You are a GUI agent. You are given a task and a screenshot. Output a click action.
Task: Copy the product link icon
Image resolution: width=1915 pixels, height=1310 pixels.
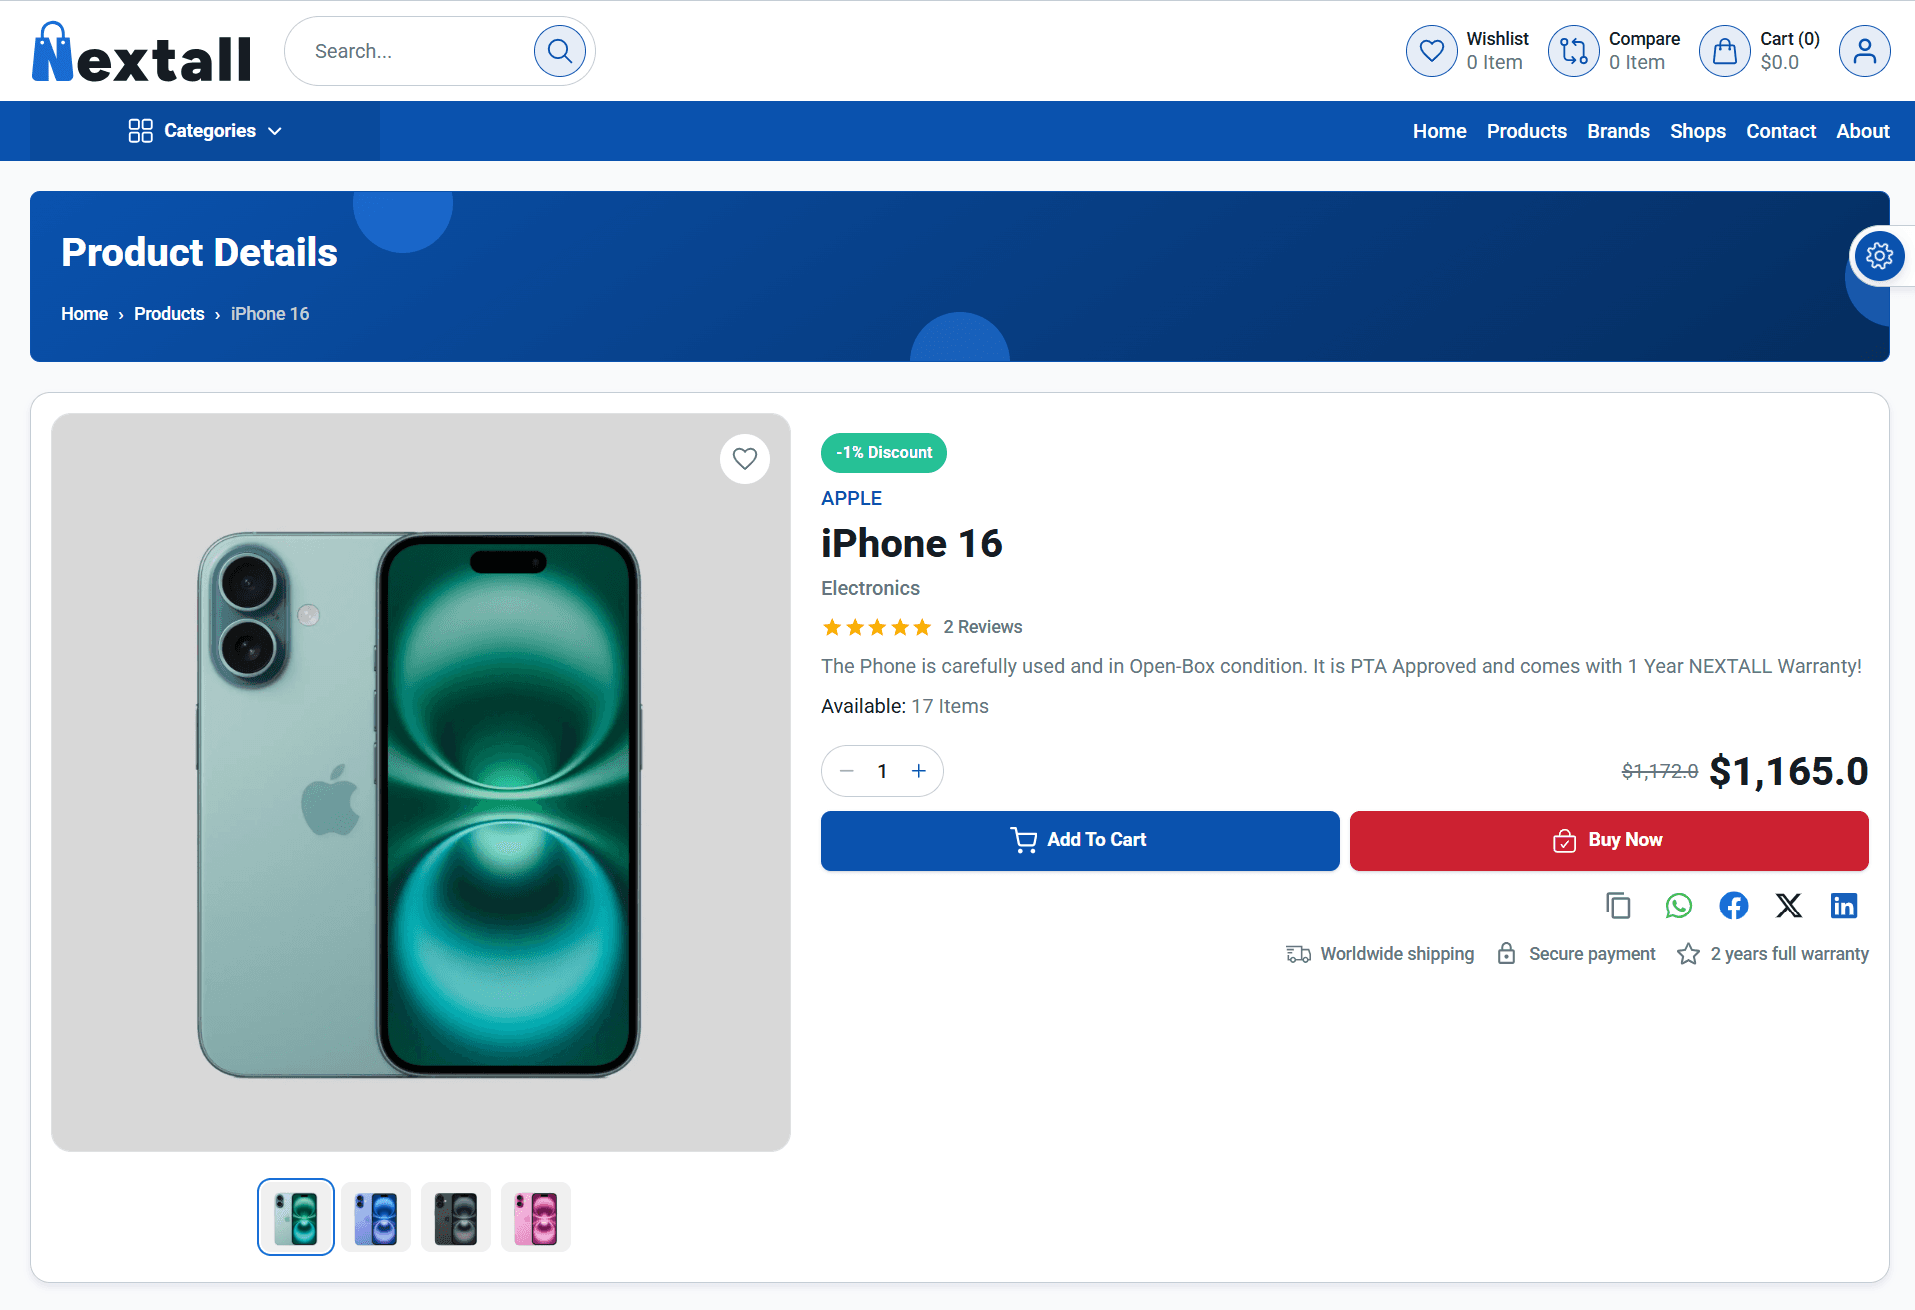click(1618, 906)
